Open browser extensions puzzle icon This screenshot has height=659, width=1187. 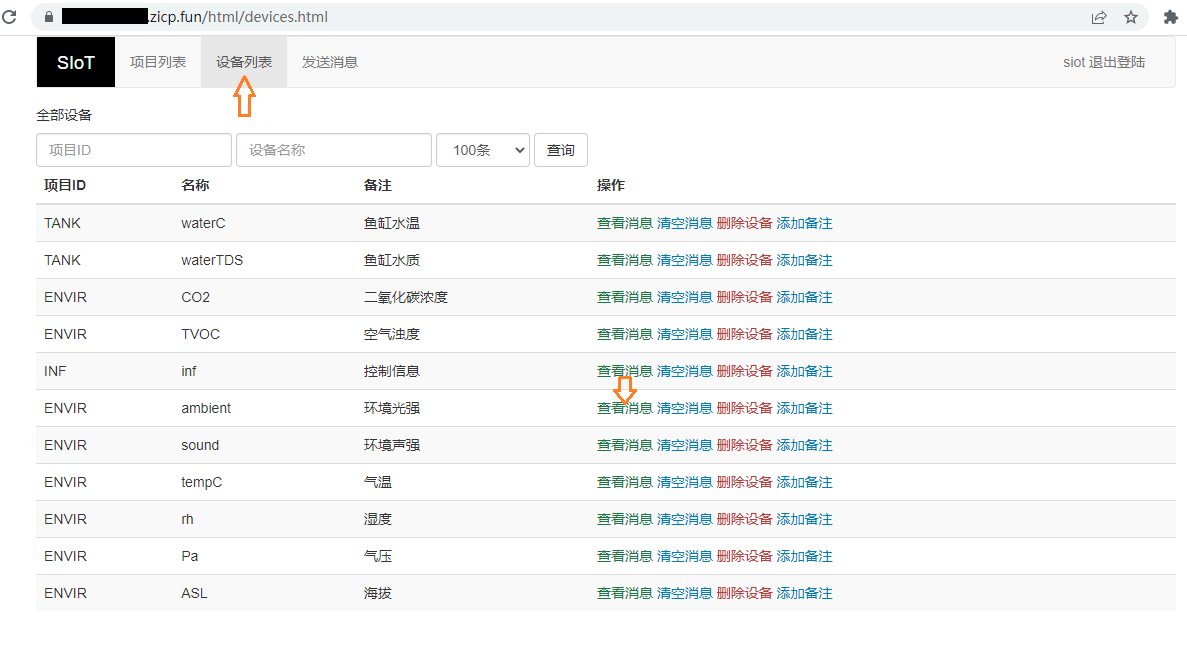1170,17
